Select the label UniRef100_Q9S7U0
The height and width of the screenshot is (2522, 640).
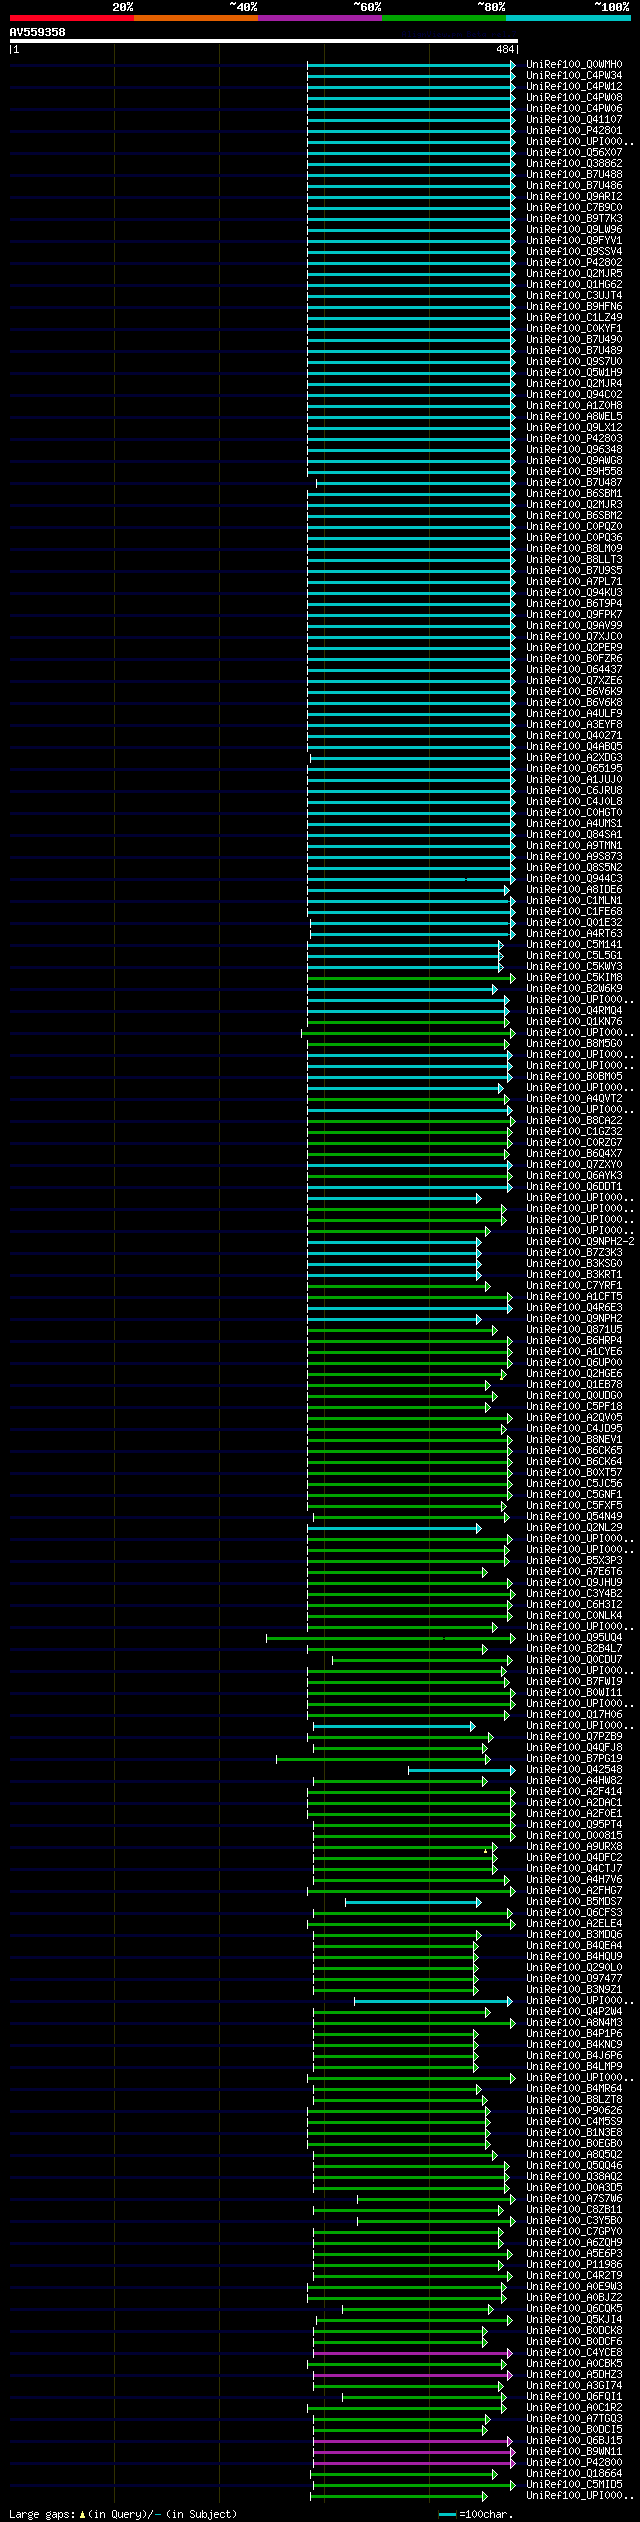(574, 361)
